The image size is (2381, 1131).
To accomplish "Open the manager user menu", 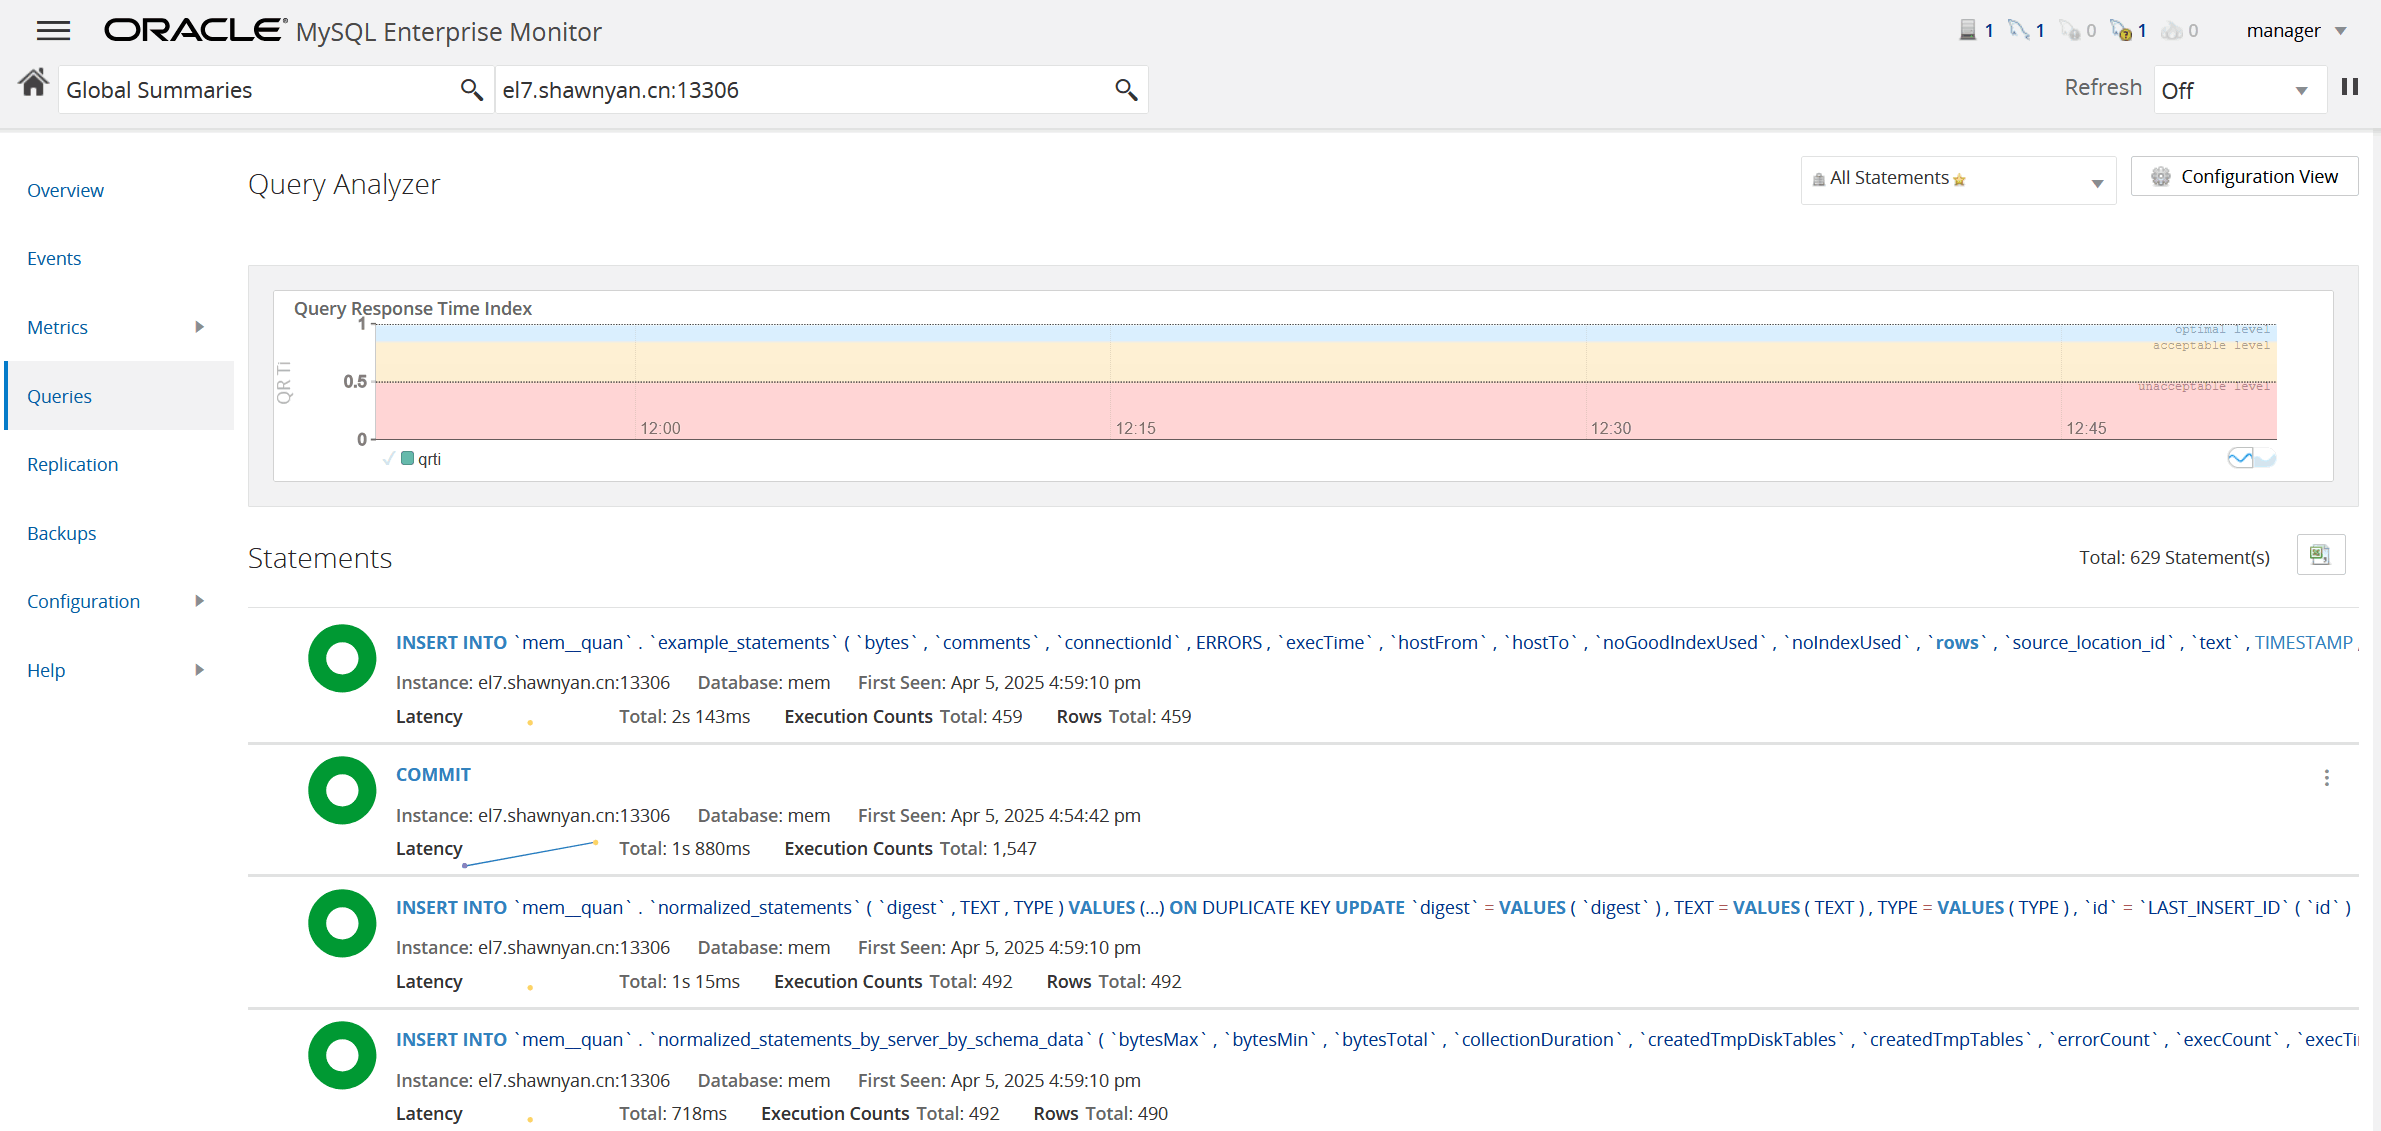I will [2296, 31].
